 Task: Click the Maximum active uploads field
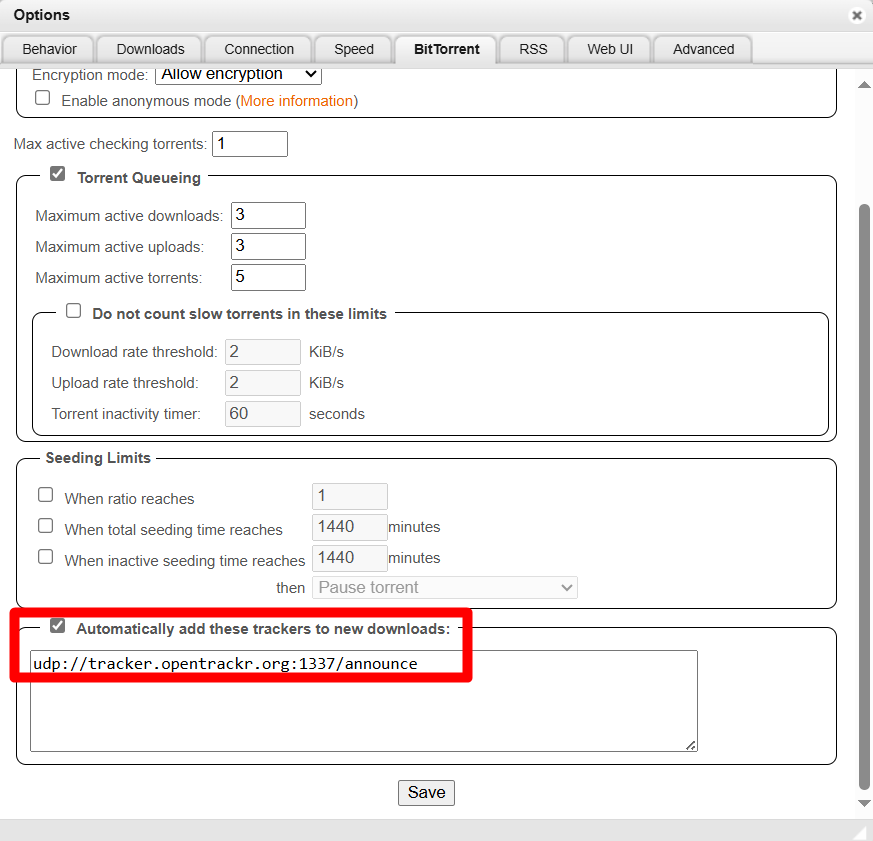click(268, 246)
